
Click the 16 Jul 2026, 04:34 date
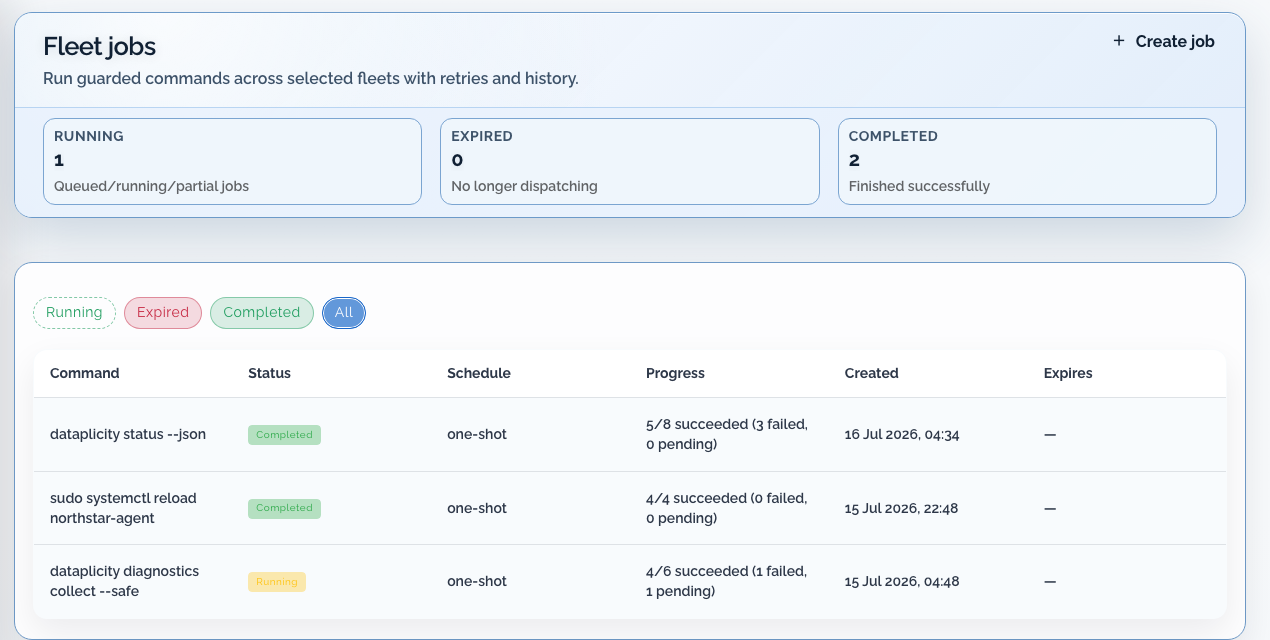coord(902,435)
